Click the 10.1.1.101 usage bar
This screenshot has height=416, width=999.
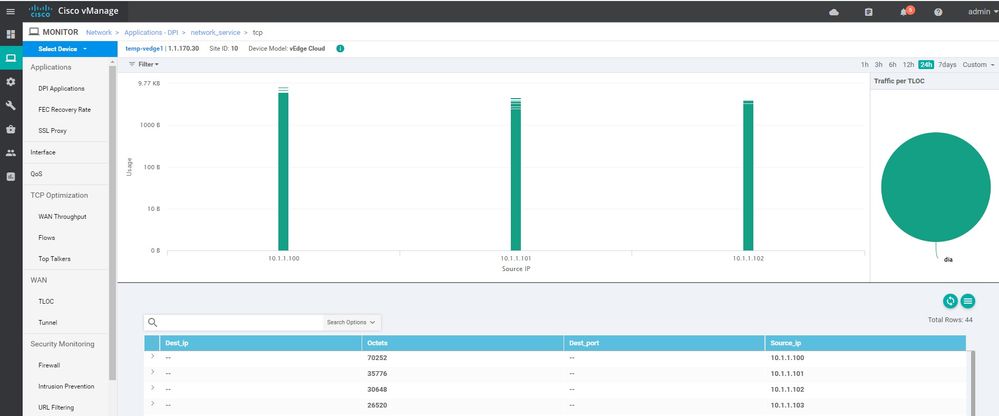coord(515,175)
